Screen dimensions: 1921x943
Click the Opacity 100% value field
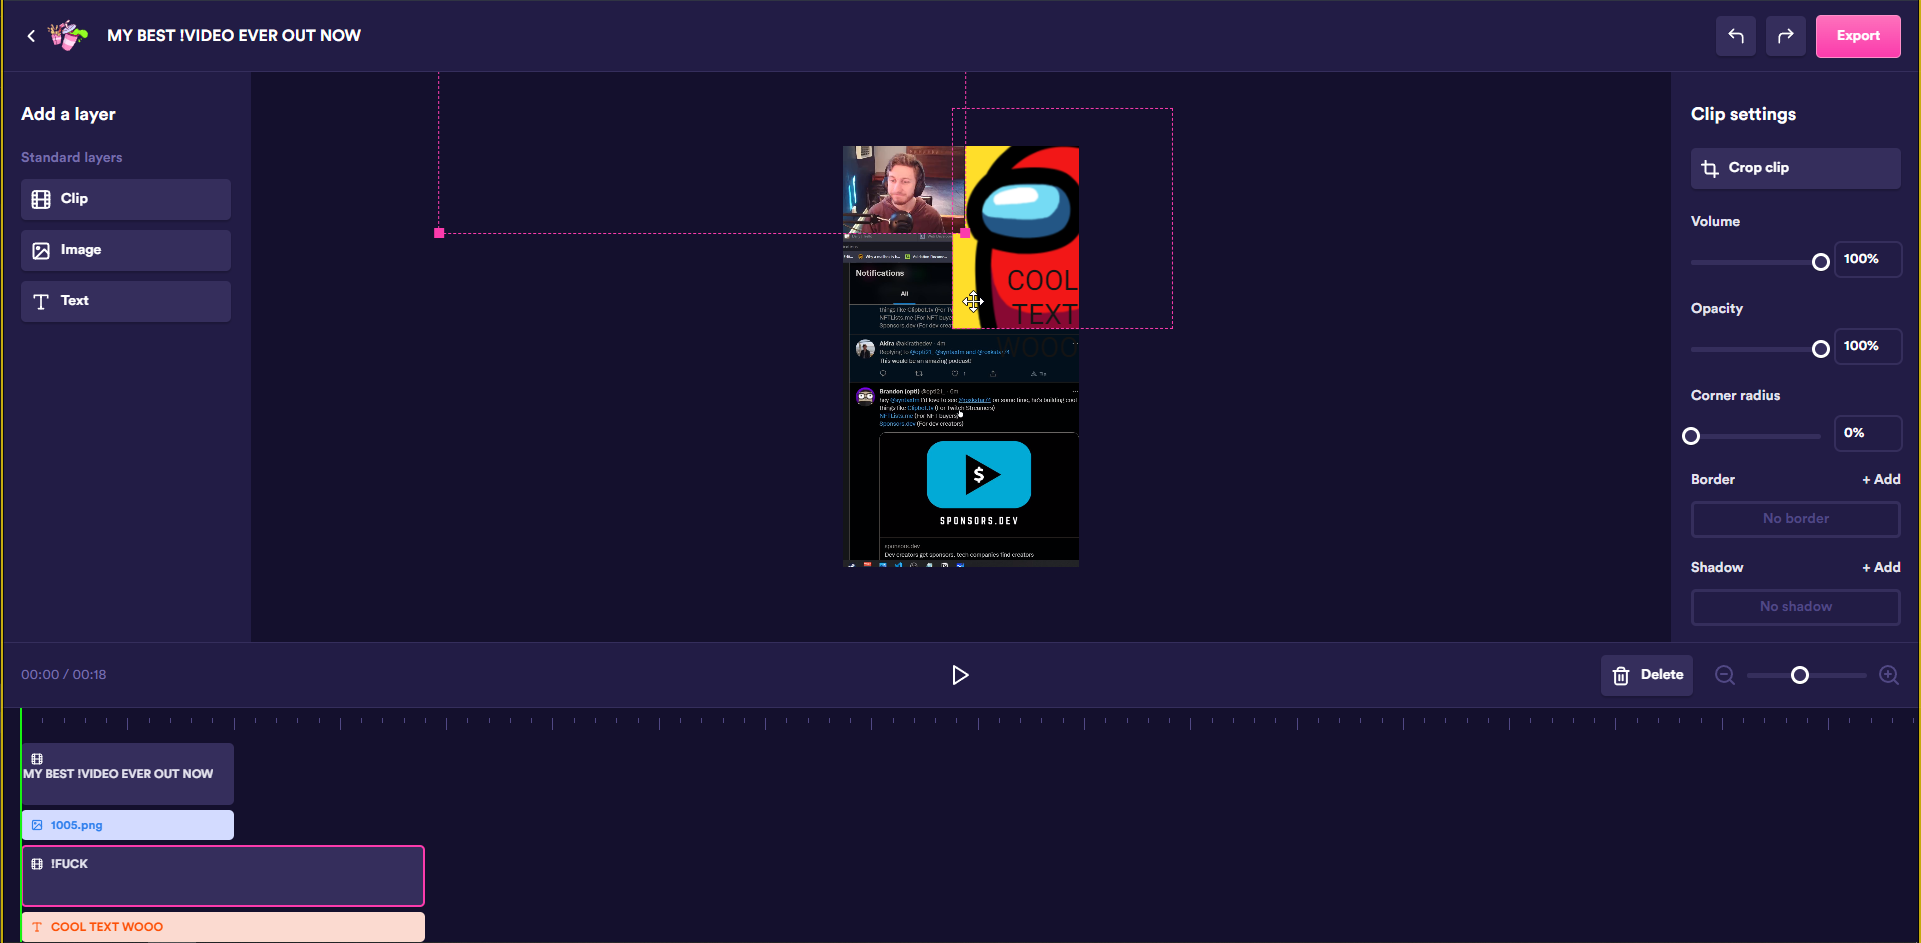pyautogui.click(x=1868, y=346)
